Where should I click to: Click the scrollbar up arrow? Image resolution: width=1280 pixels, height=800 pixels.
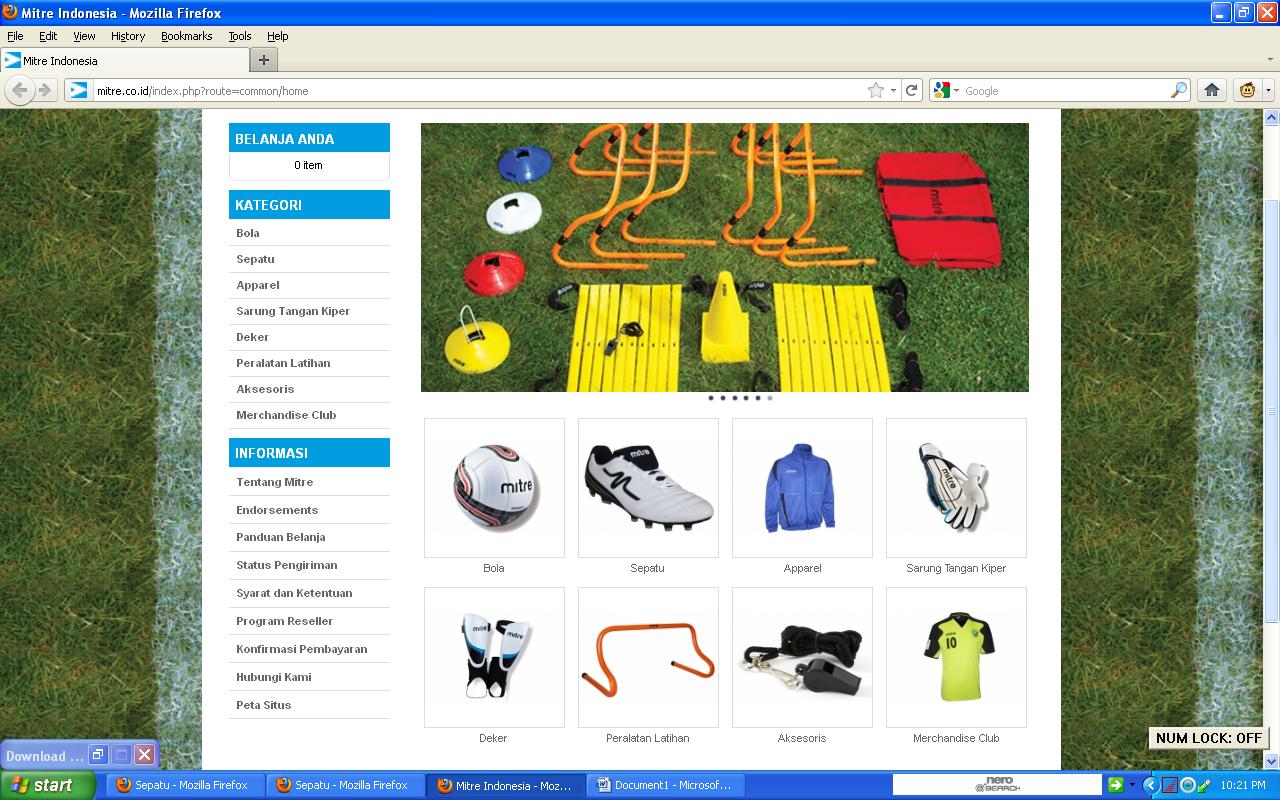click(1272, 118)
